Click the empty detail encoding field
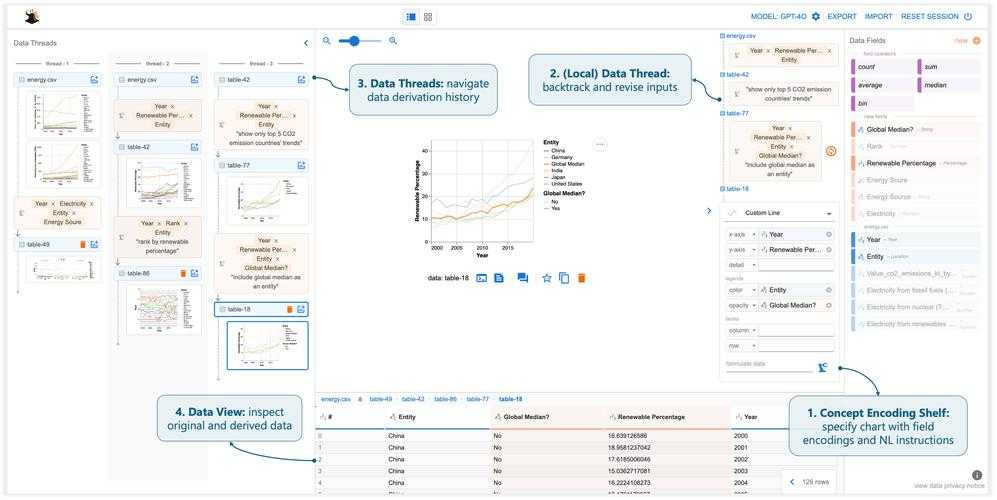The width and height of the screenshot is (997, 500). coord(796,265)
